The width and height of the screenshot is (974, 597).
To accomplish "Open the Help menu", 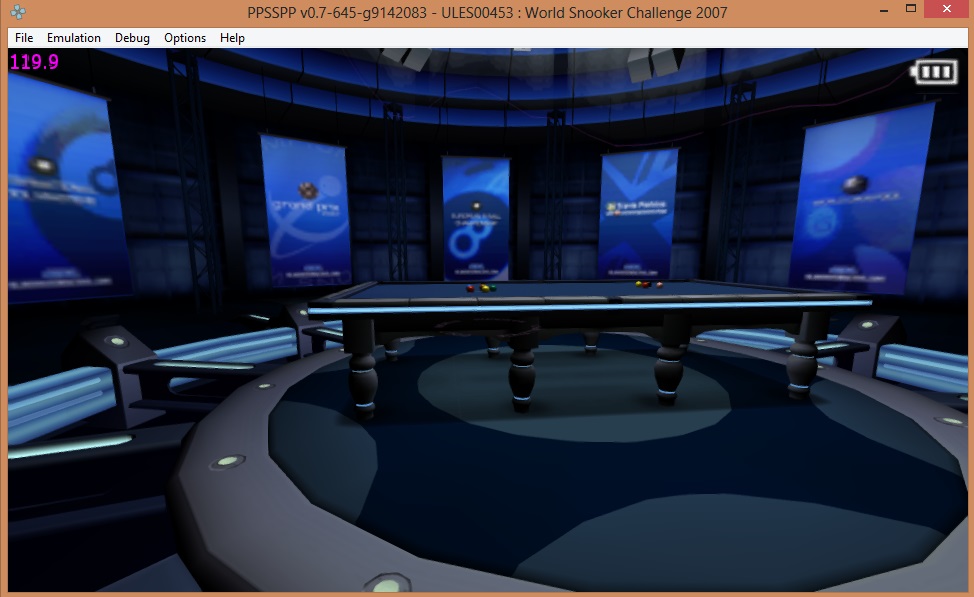I will [x=232, y=38].
